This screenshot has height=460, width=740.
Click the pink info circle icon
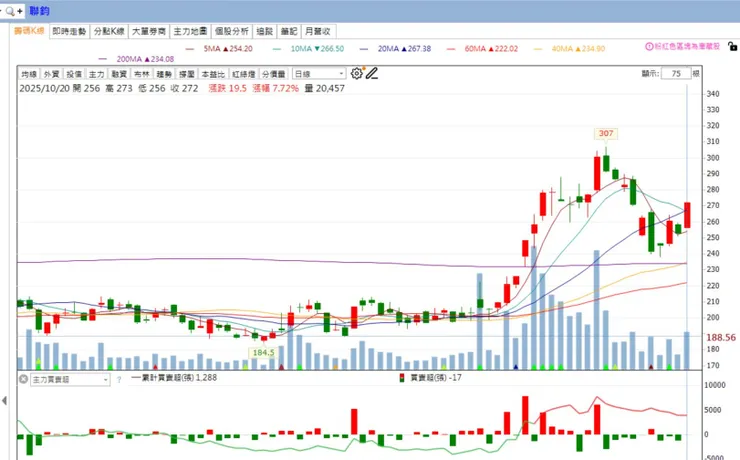coord(649,46)
